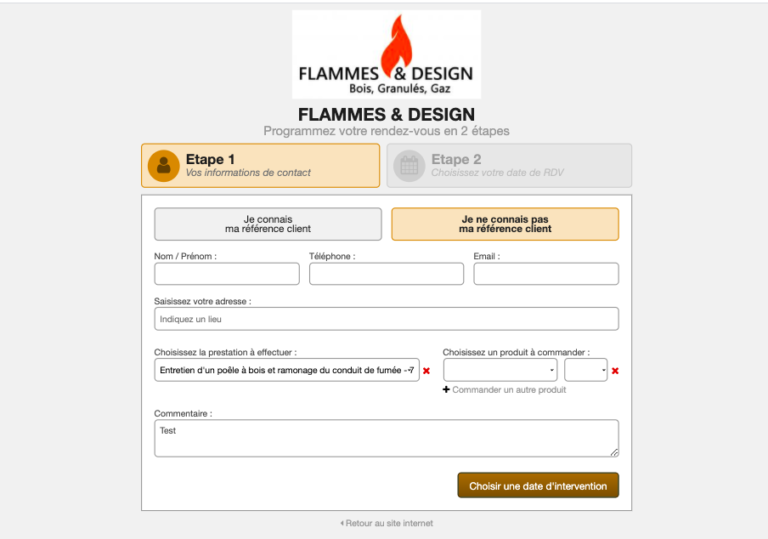768x539 pixels.
Task: Open the small product quantity dropdown
Action: (585, 370)
